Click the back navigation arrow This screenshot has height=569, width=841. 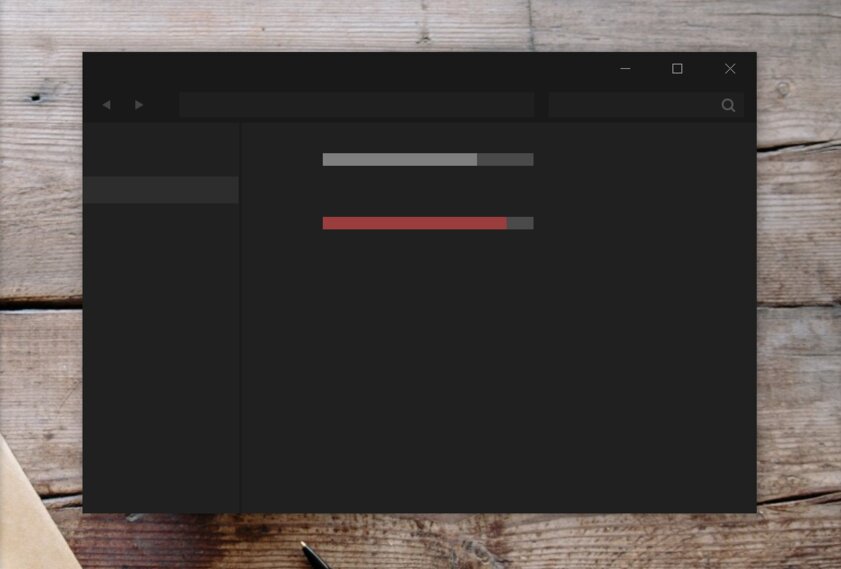(x=106, y=105)
